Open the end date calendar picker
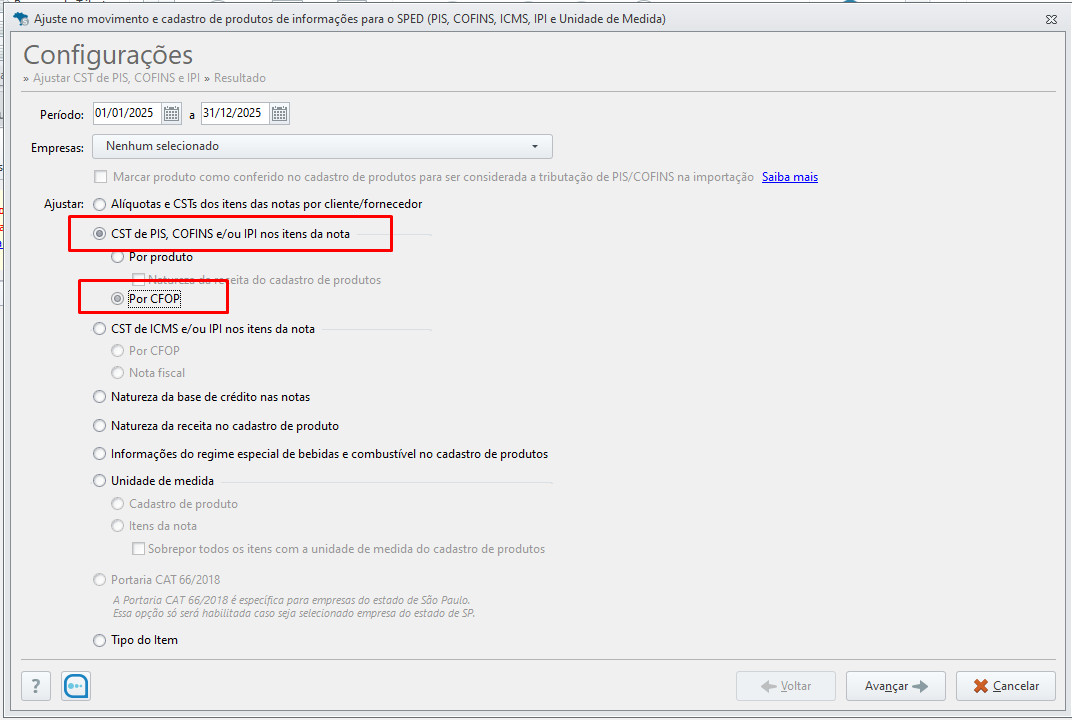 [279, 114]
